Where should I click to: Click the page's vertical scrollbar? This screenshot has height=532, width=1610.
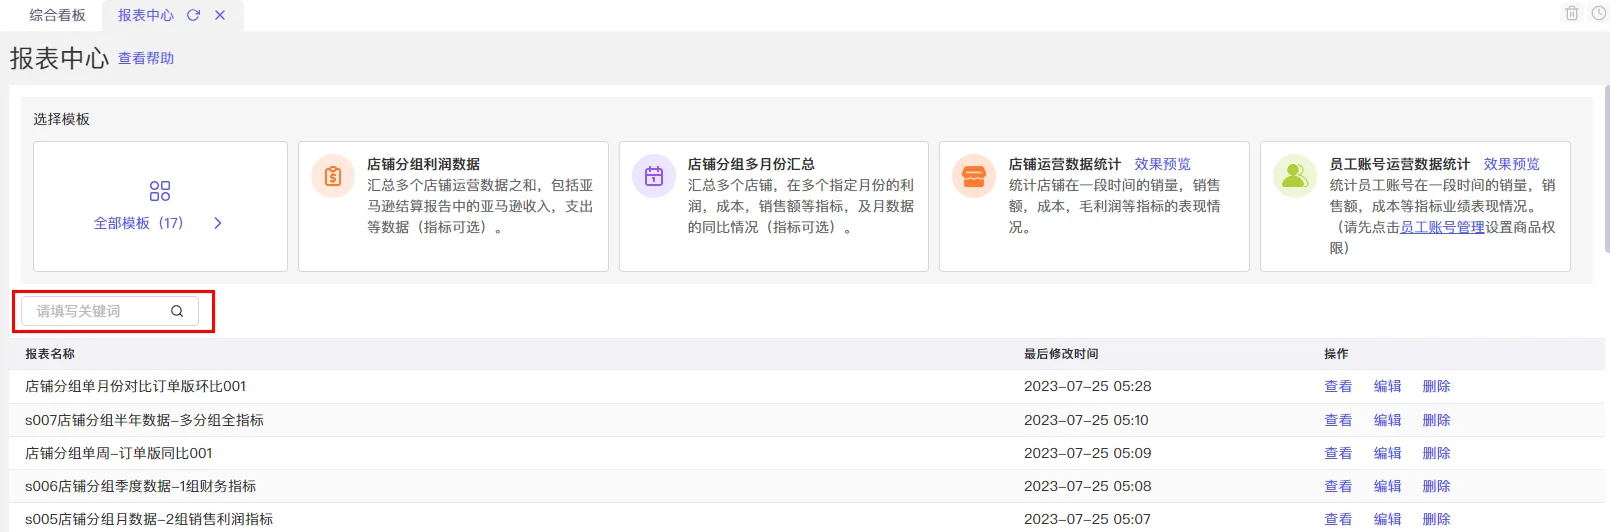pyautogui.click(x=1606, y=168)
